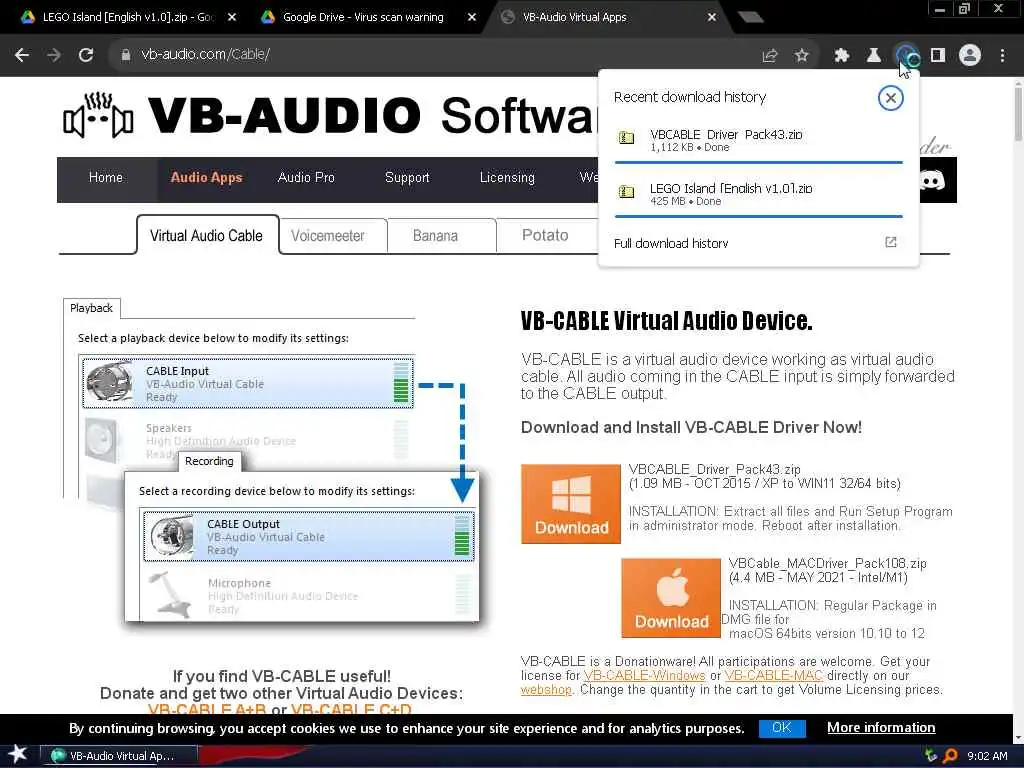
Task: Close the Recent download history popup
Action: click(x=890, y=98)
